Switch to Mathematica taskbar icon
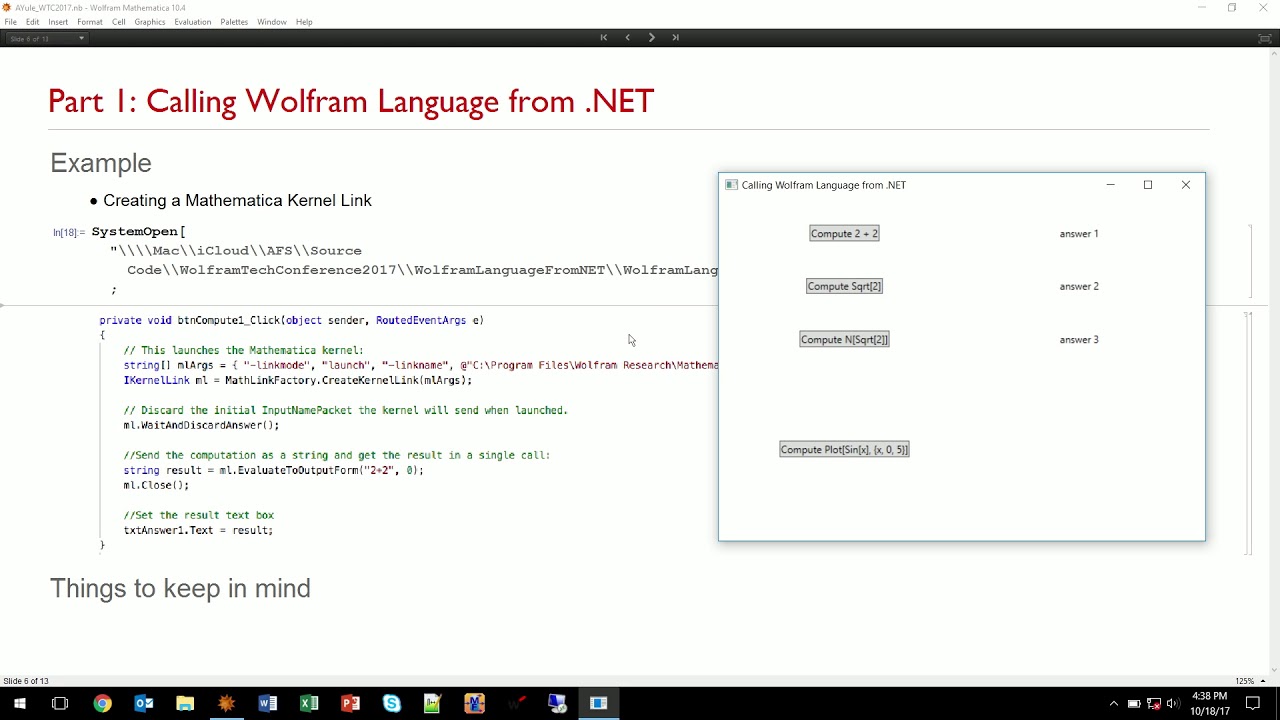Viewport: 1280px width, 720px height. [x=226, y=703]
